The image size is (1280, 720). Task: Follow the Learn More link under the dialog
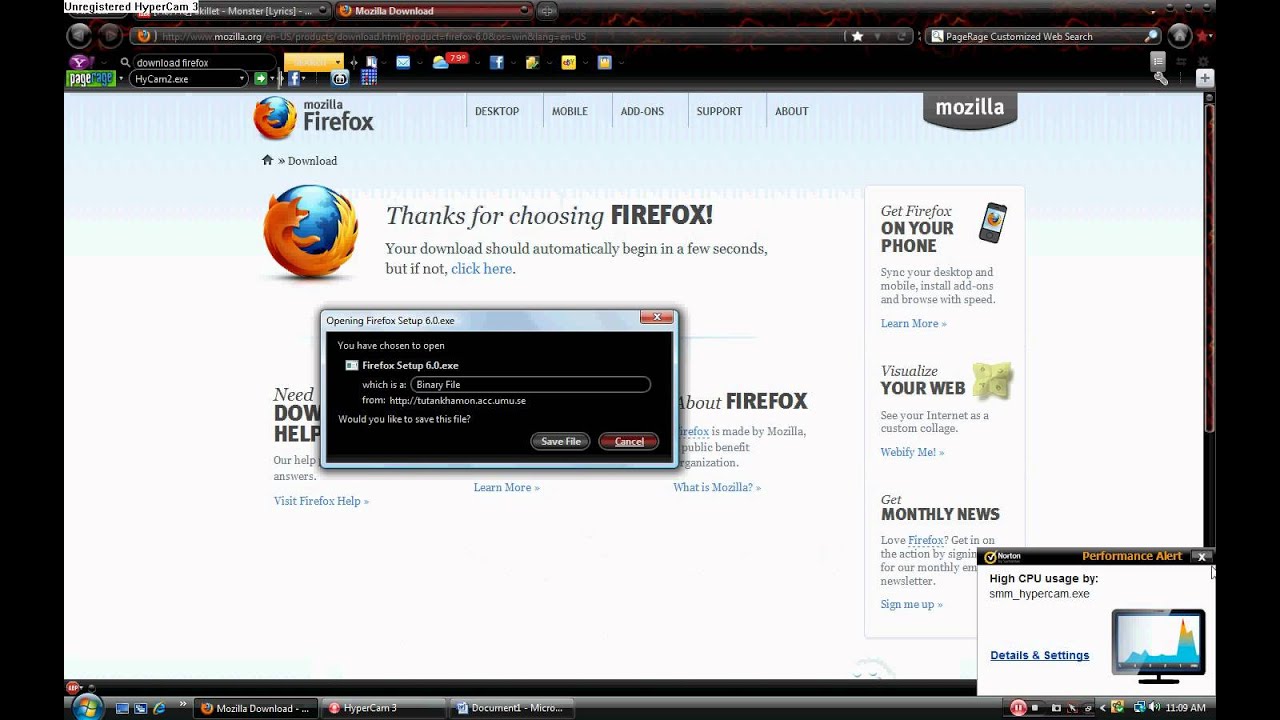coord(506,487)
